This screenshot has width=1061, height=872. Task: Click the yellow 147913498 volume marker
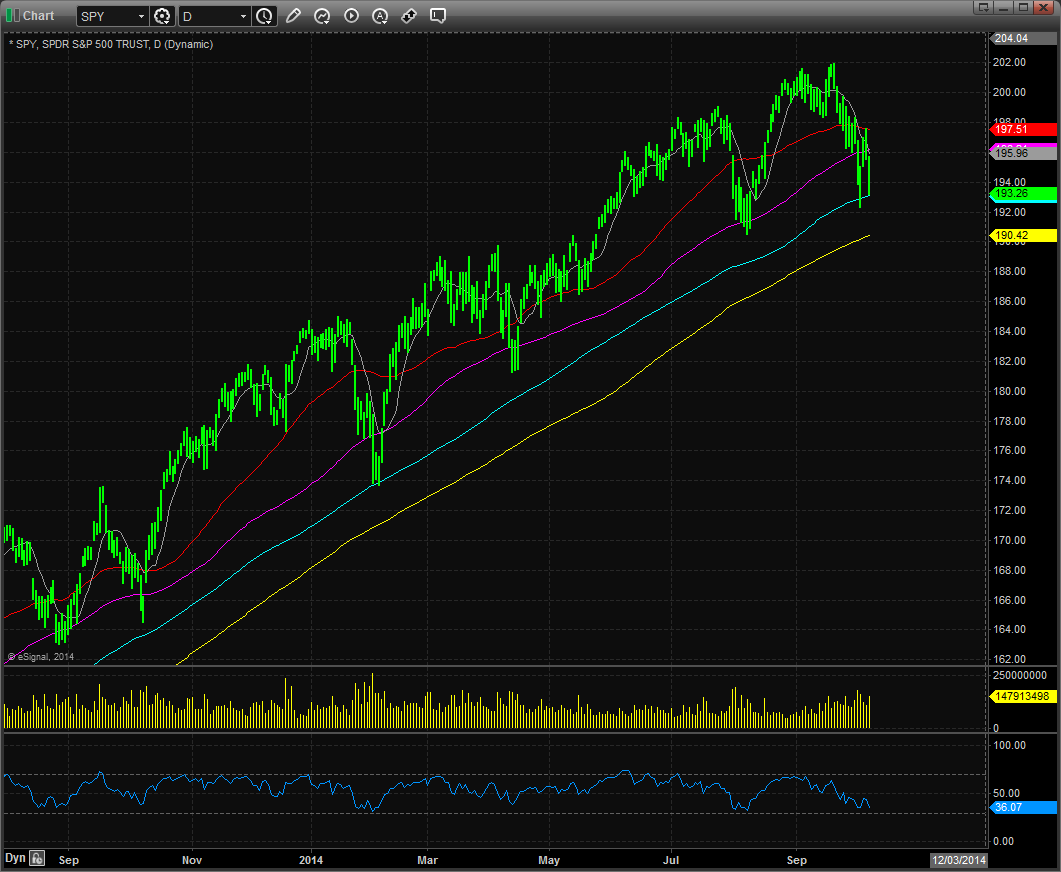point(1022,696)
